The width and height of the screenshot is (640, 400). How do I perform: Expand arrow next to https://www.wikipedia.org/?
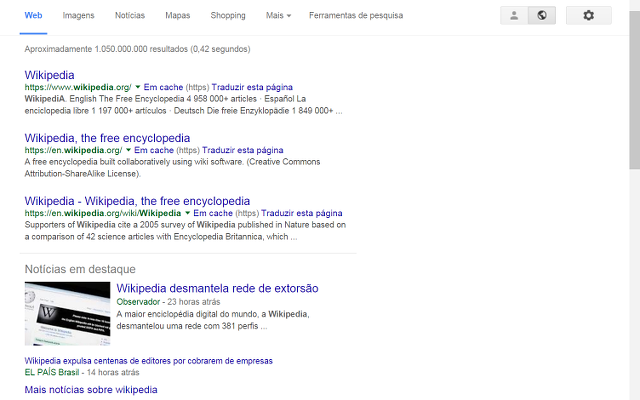click(138, 87)
